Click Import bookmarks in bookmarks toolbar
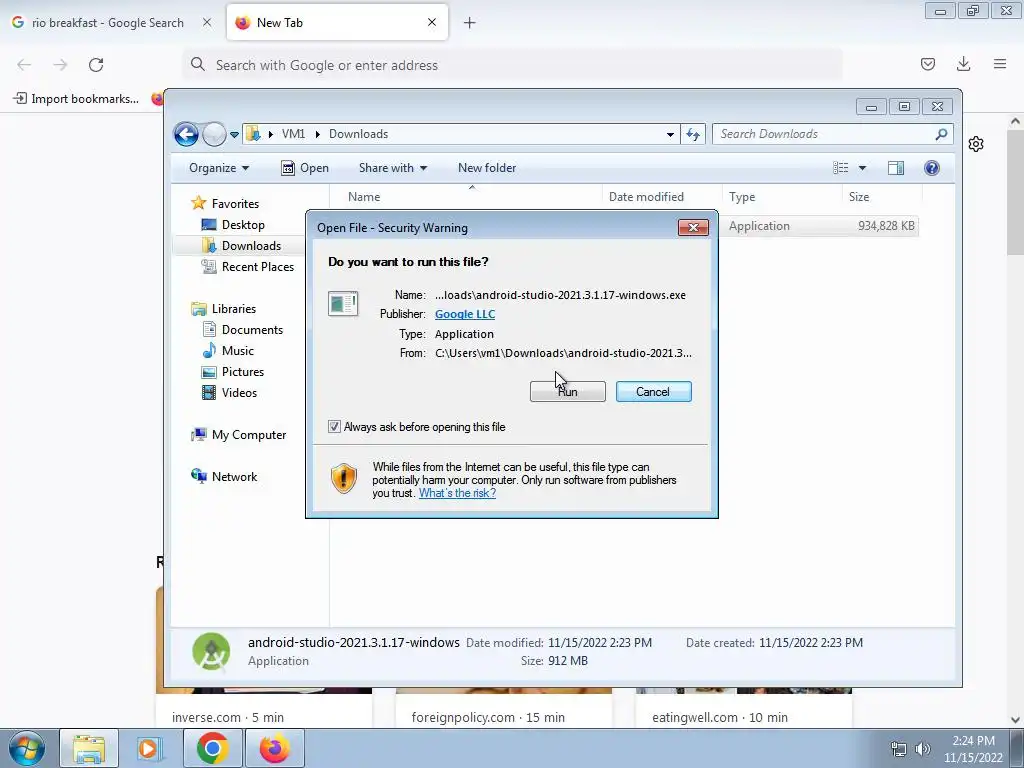Screen dimensions: 1024x768 click(76, 99)
